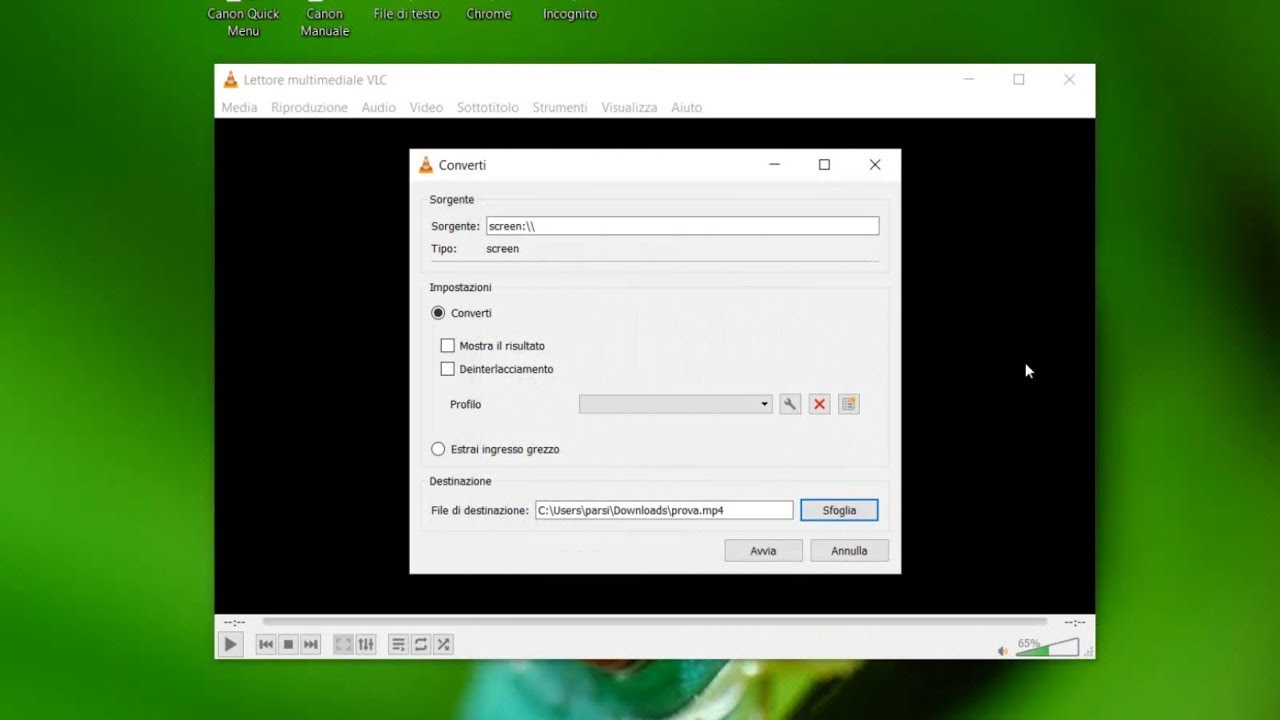Enable Mostra il risultato checkbox
1280x720 pixels.
(x=448, y=346)
